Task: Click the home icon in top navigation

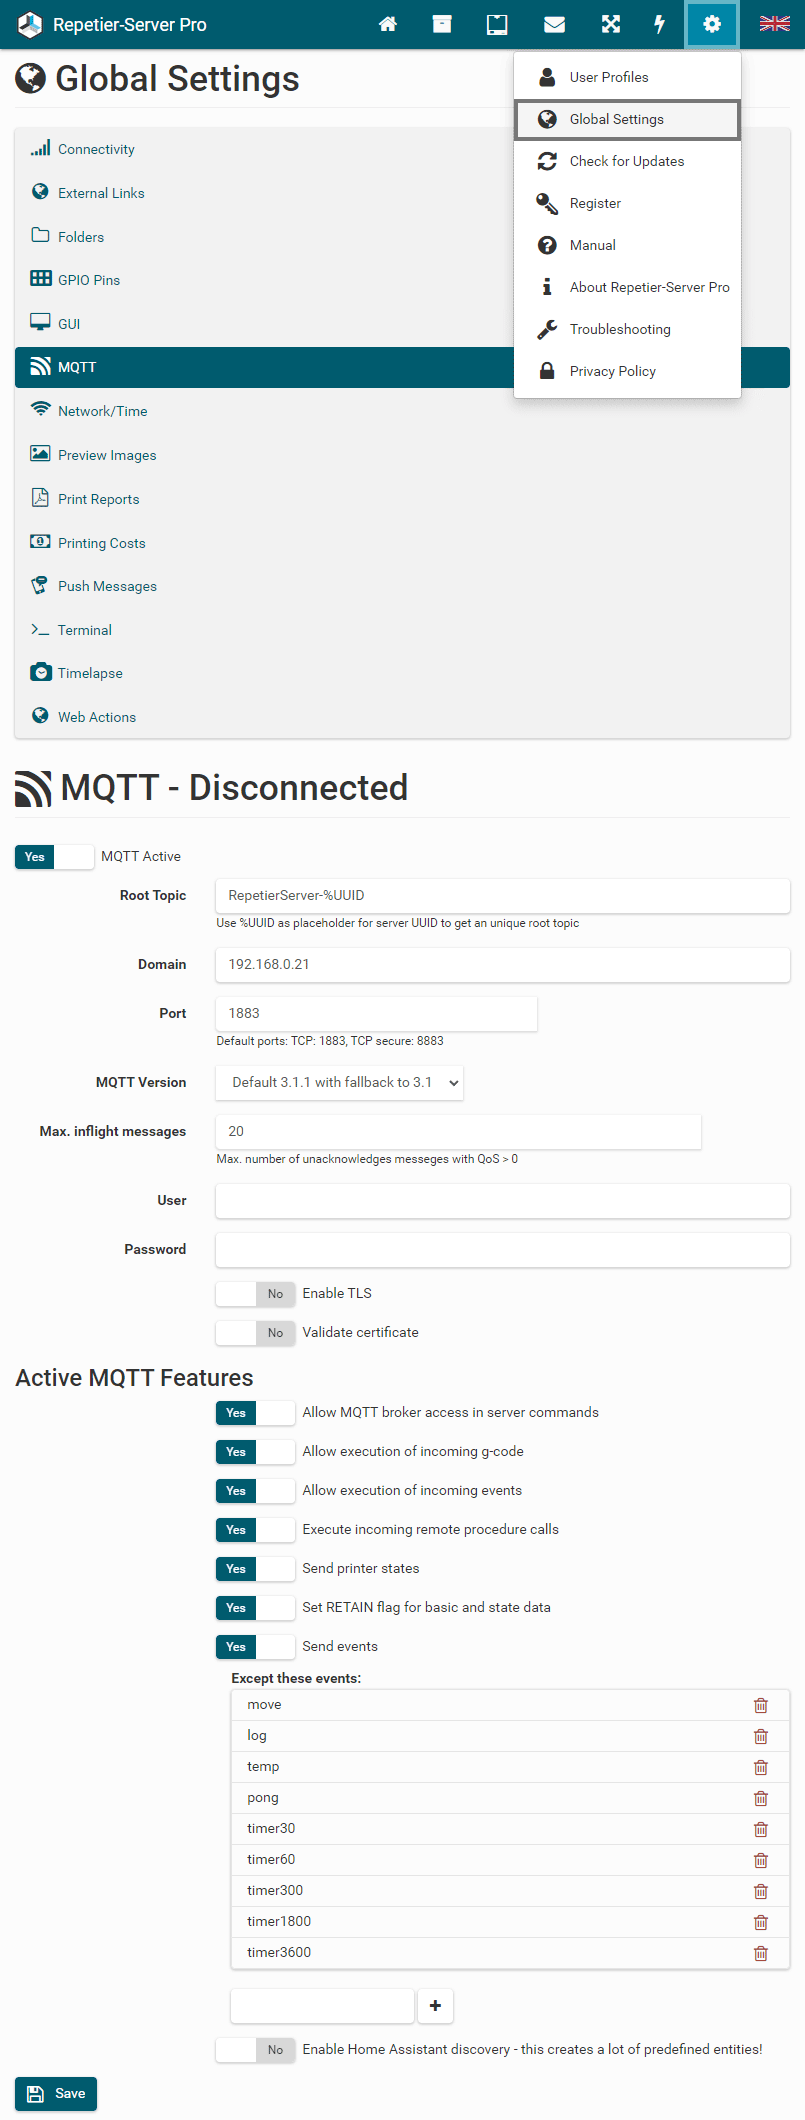Action: pyautogui.click(x=388, y=24)
